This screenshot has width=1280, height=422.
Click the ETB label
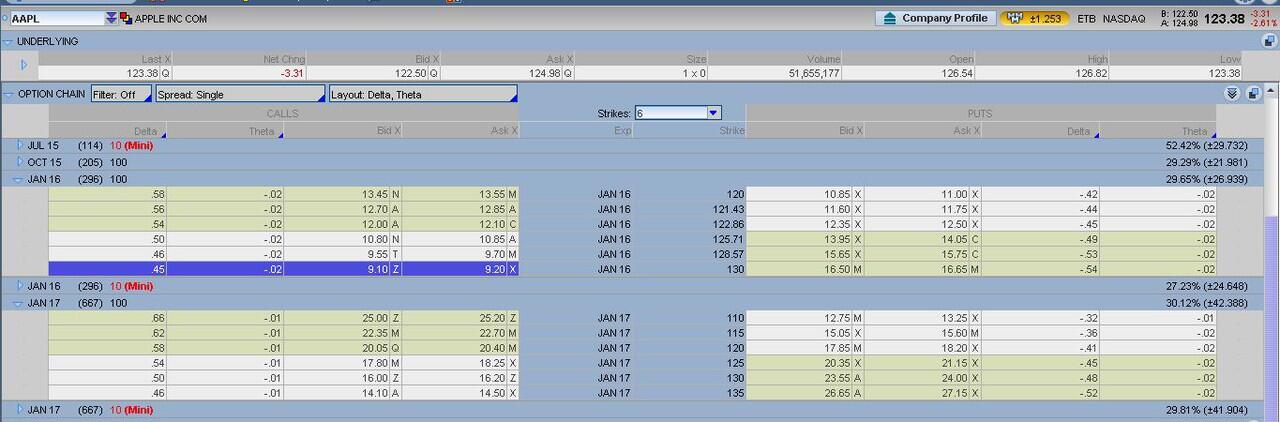click(1086, 18)
